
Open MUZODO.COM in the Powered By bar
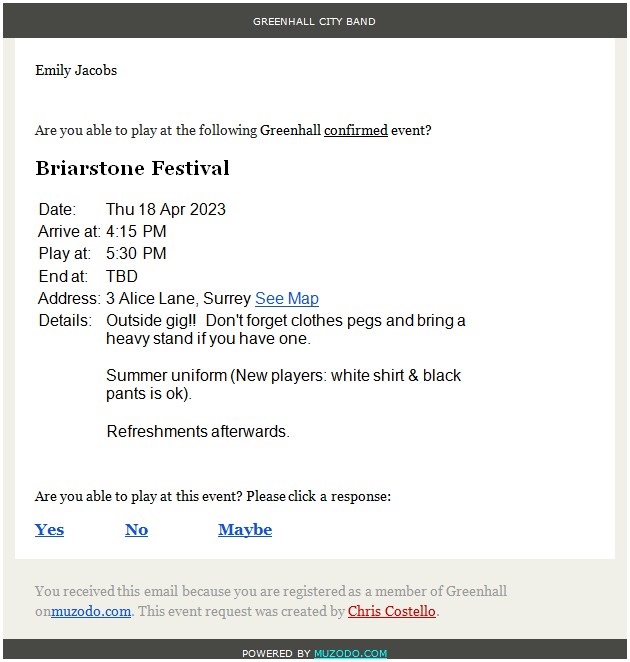pyautogui.click(x=350, y=653)
